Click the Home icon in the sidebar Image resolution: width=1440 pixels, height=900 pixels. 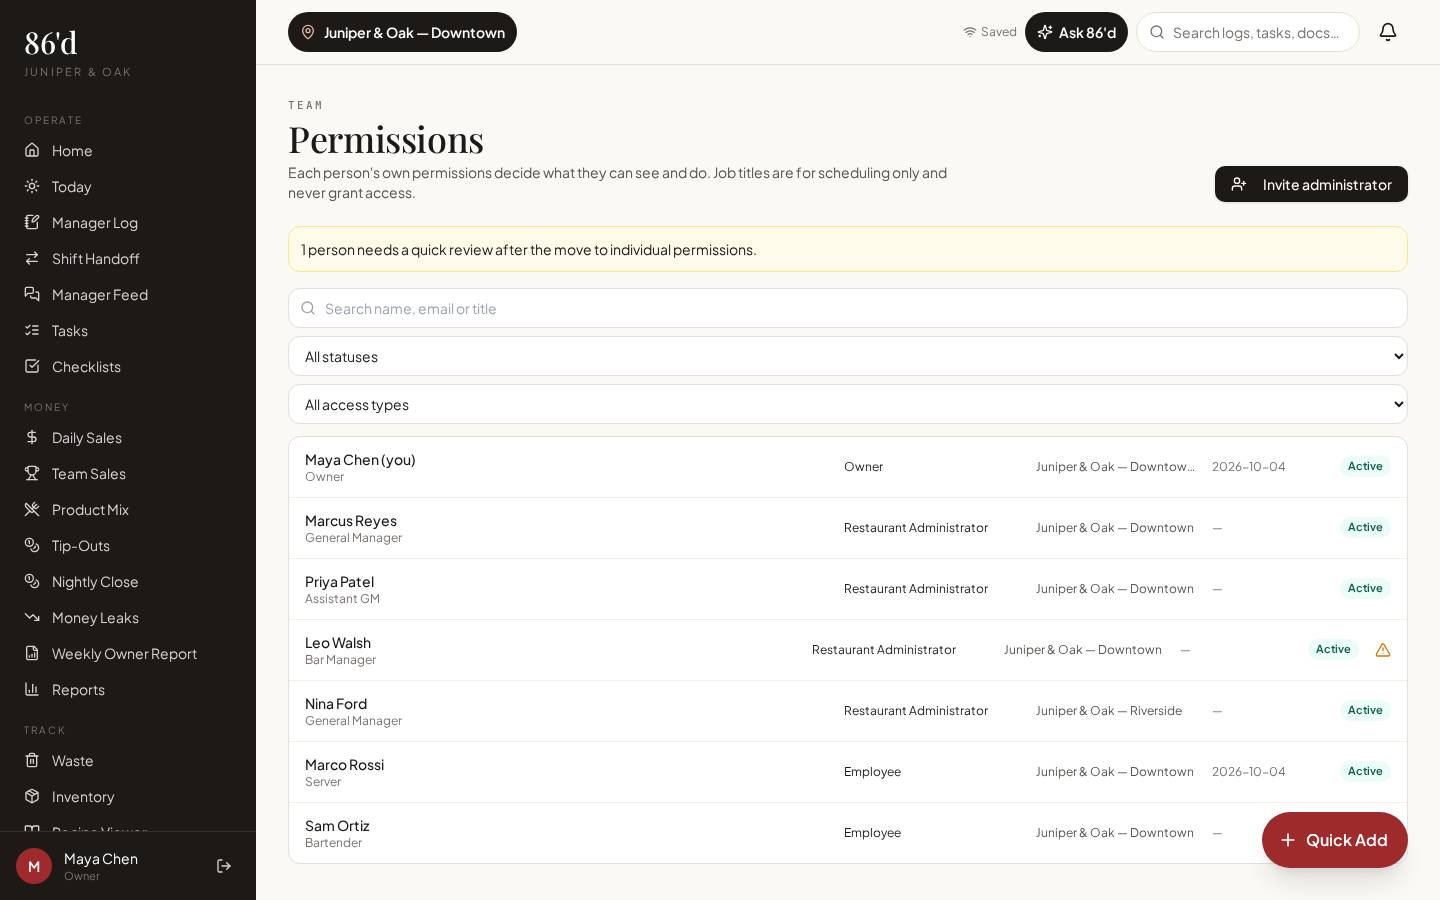pyautogui.click(x=32, y=150)
